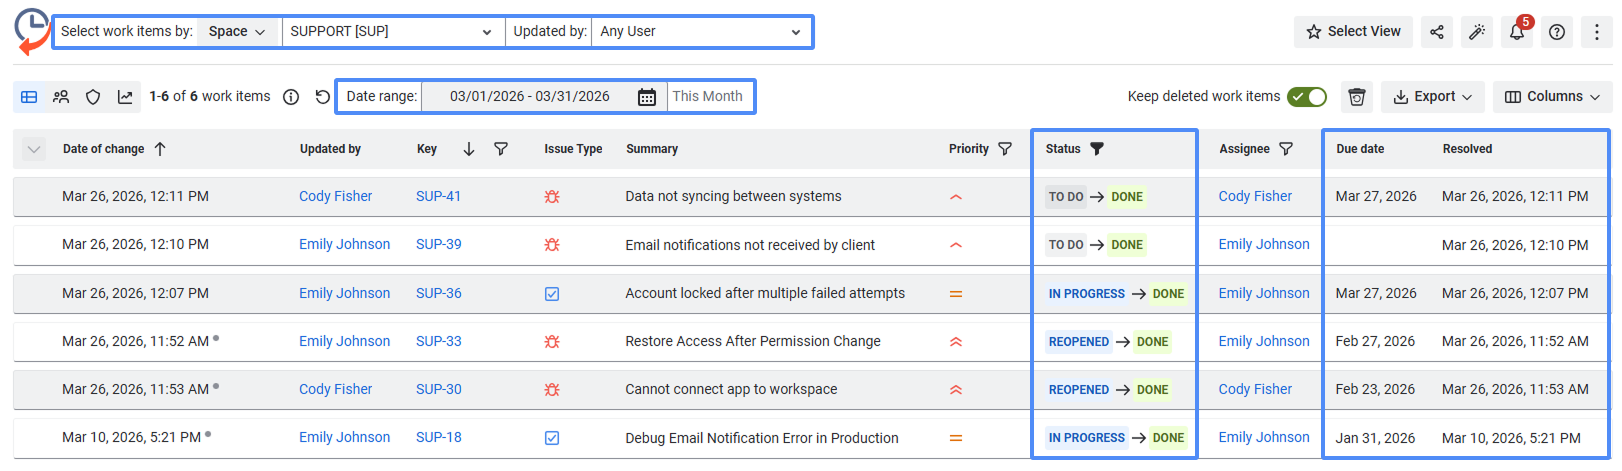Click bug icon for SUP-41
This screenshot has height=471, width=1622.
coord(552,197)
